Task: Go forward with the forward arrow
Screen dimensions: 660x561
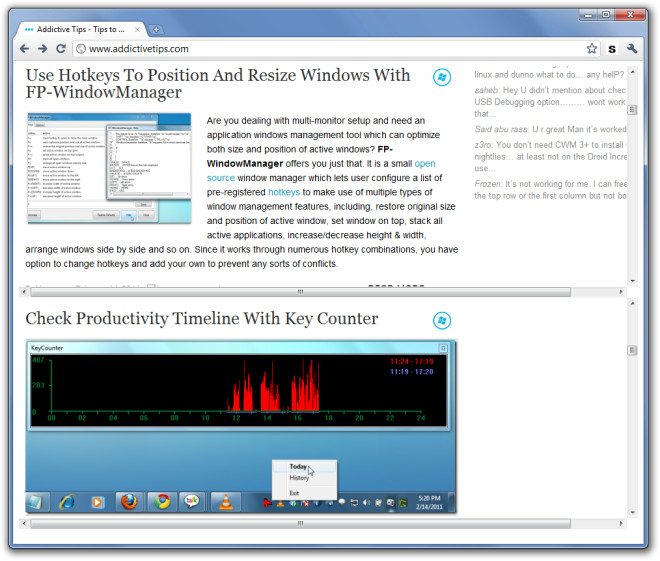Action: coord(43,49)
